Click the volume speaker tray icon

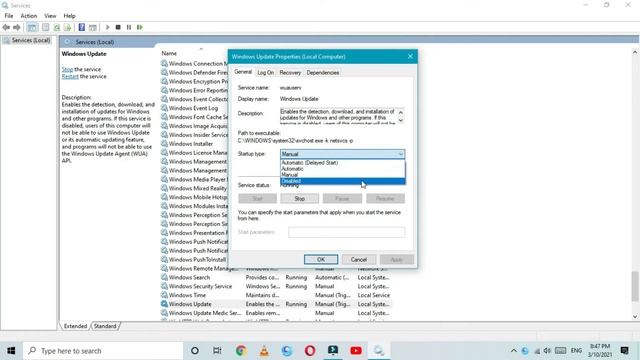click(x=547, y=351)
